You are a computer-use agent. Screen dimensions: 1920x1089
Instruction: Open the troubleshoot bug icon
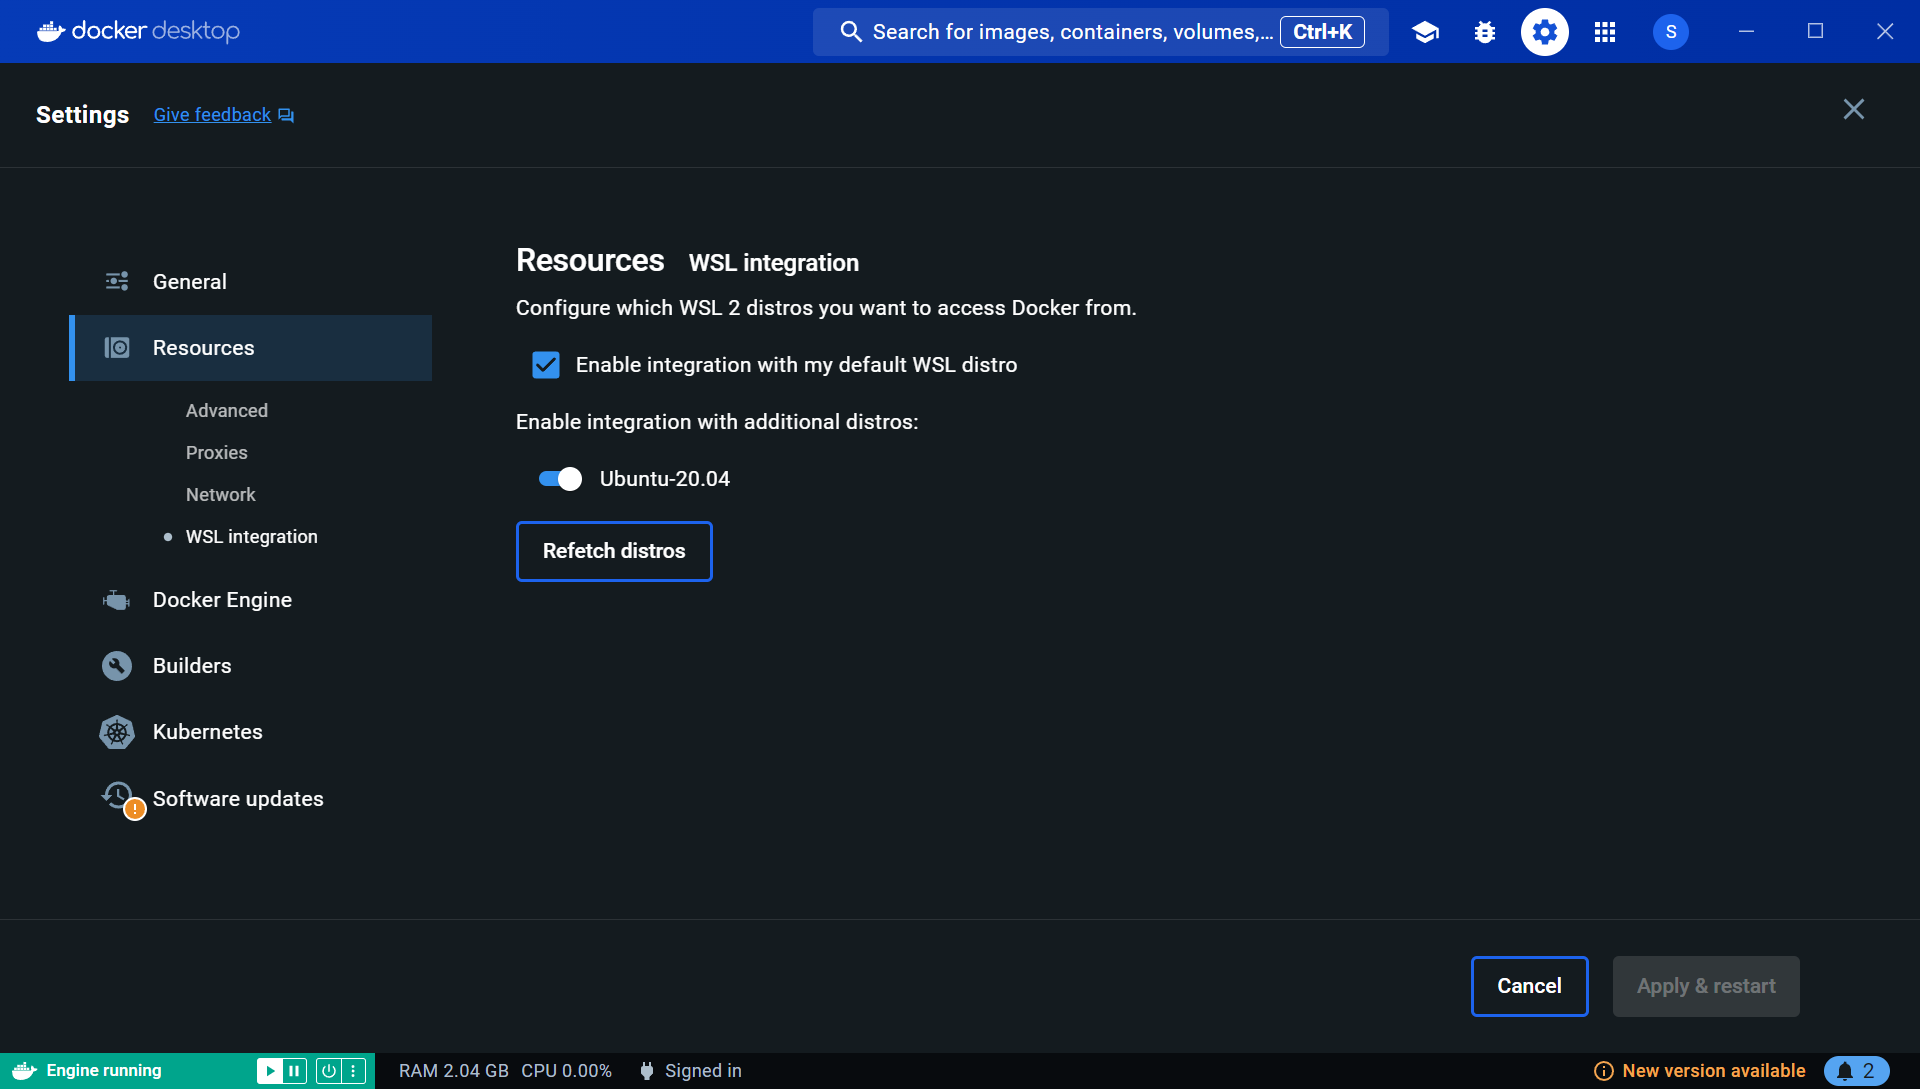(x=1485, y=32)
